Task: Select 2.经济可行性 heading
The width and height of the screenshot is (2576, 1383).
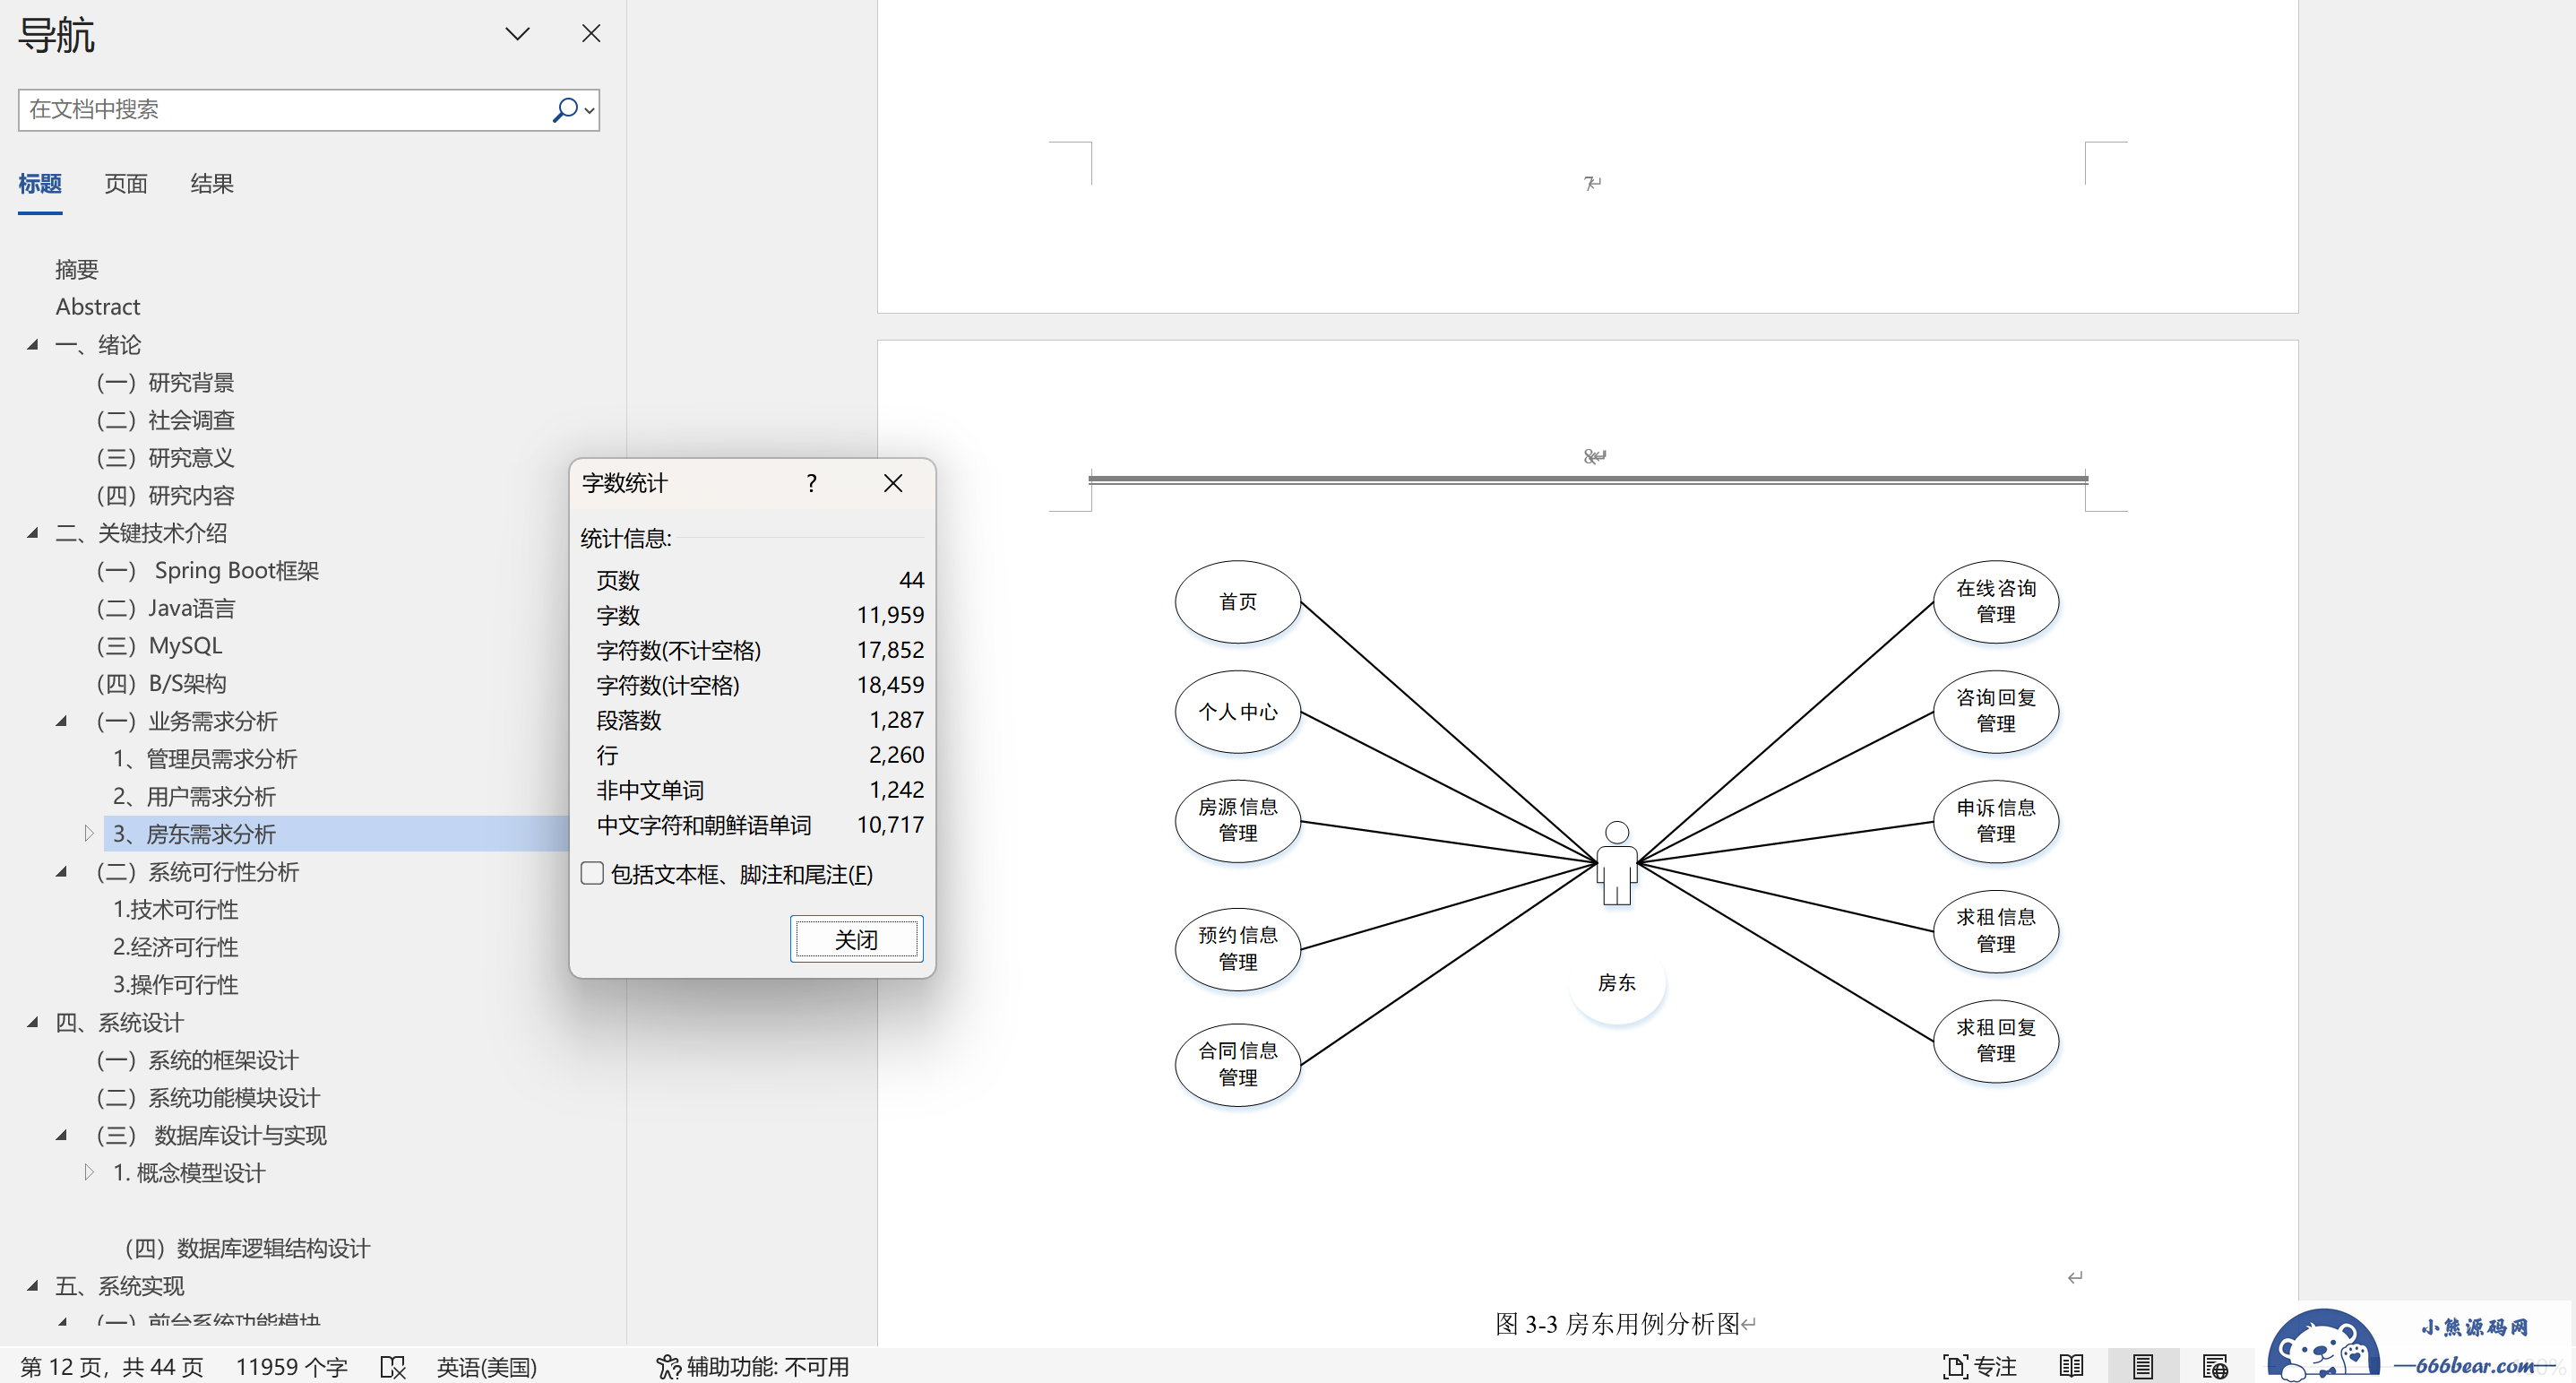Action: pos(176,947)
